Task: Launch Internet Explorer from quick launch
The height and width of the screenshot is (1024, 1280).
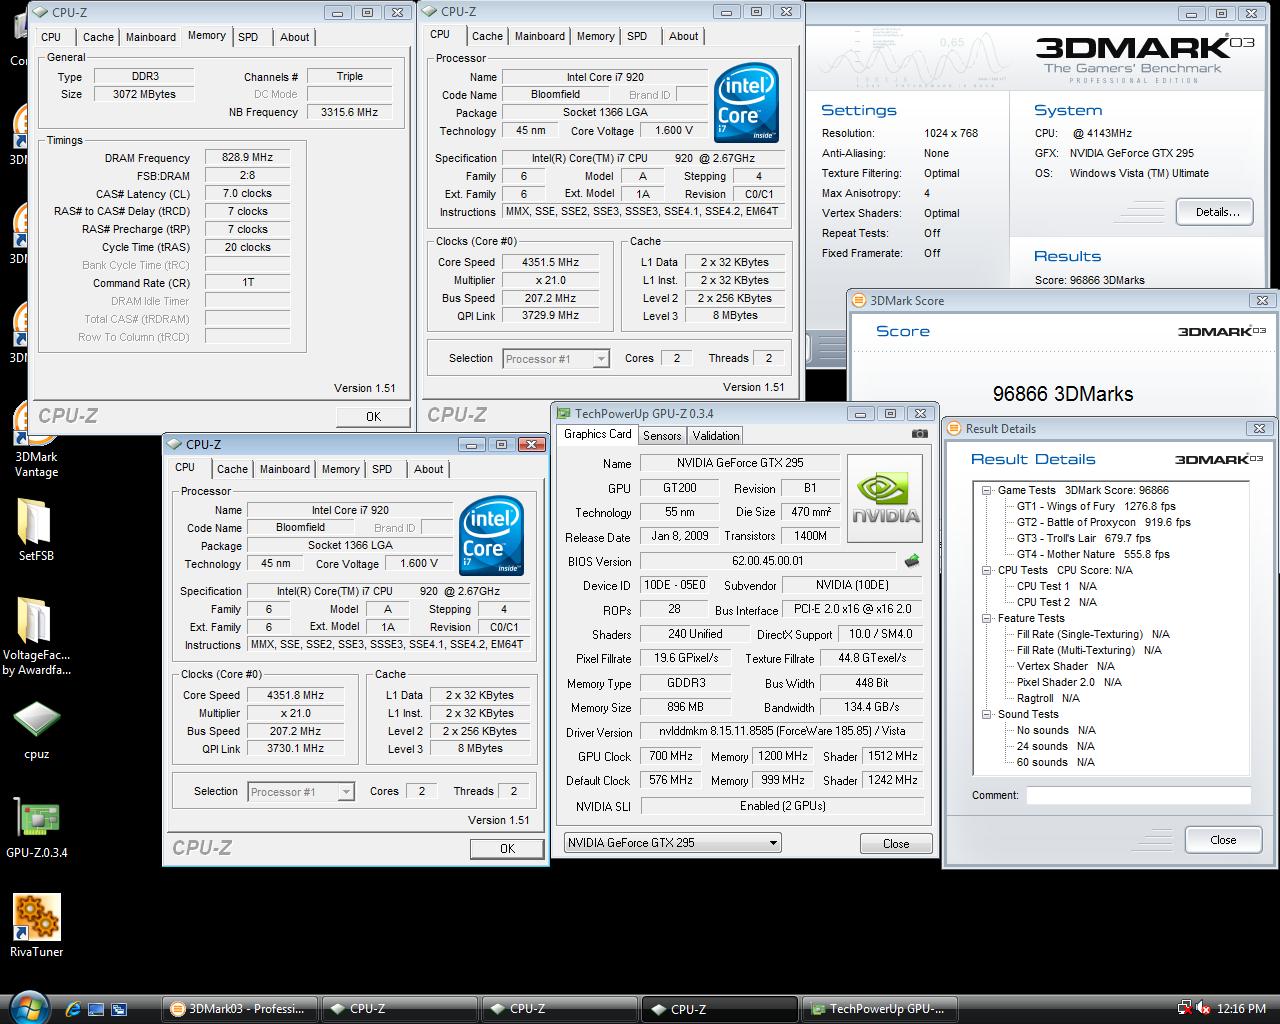Action: click(x=73, y=1008)
